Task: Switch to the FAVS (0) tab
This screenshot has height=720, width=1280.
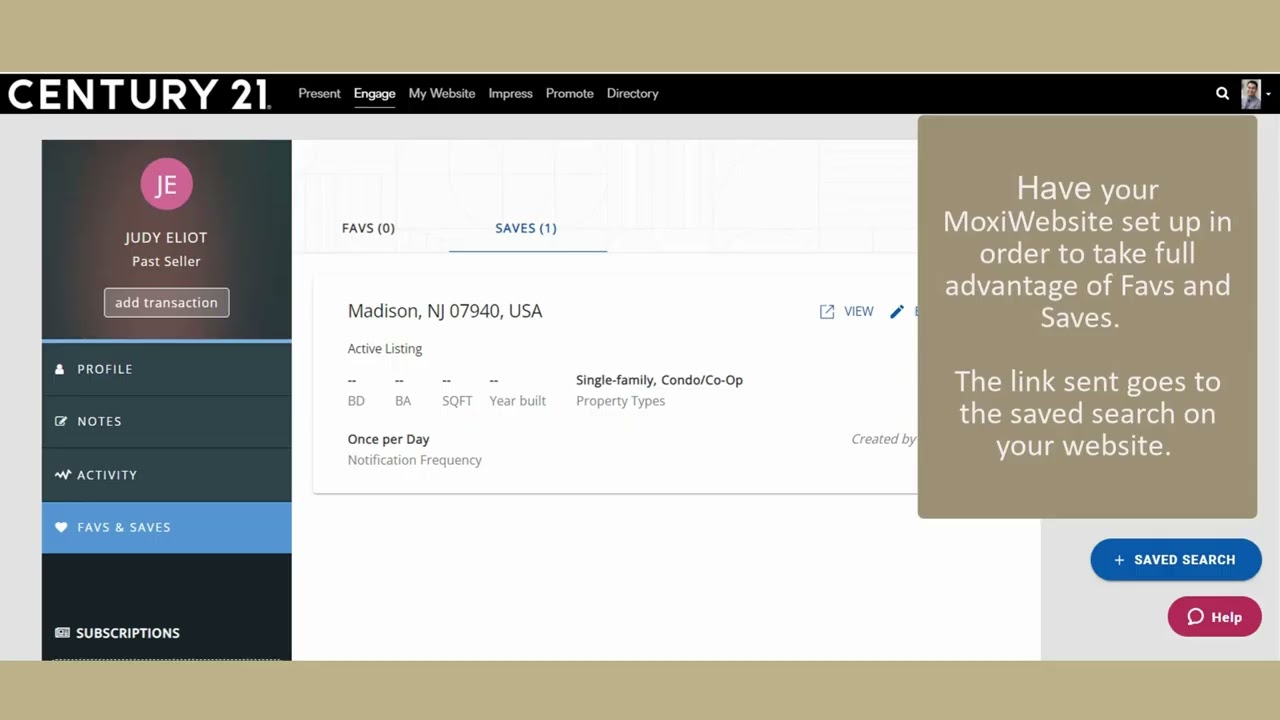Action: 368,228
